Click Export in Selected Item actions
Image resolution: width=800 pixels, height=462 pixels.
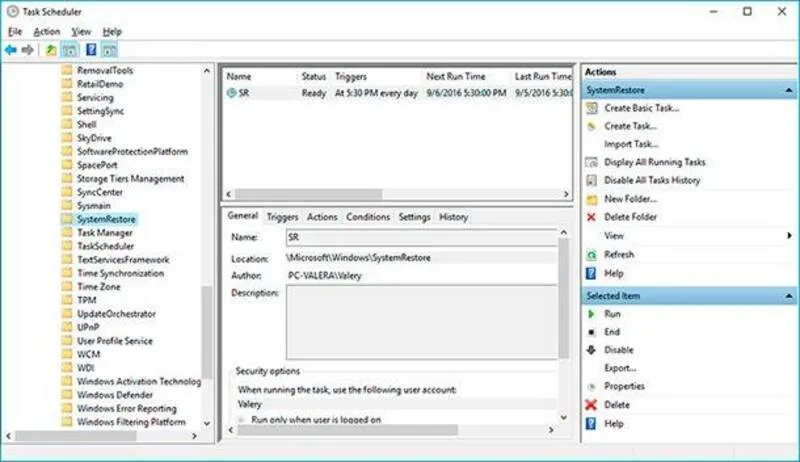621,368
